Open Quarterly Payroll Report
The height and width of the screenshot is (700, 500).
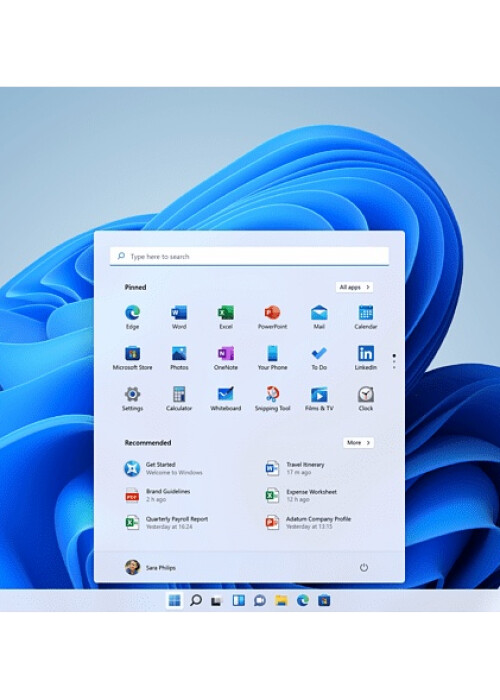tap(167, 523)
